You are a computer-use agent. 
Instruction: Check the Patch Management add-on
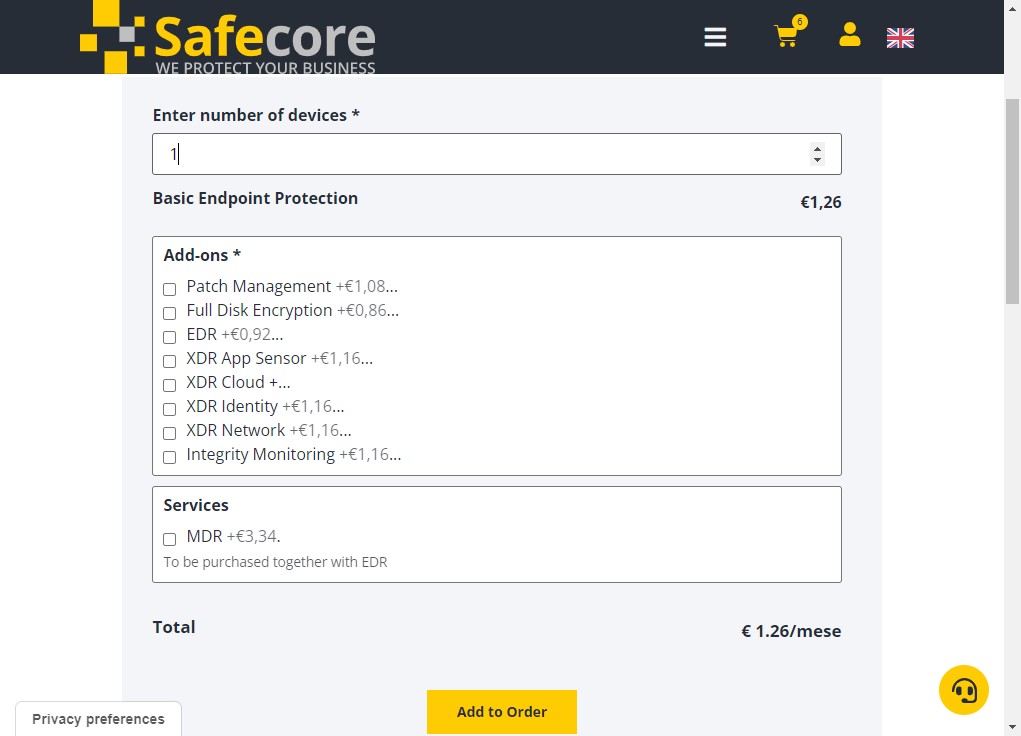169,289
